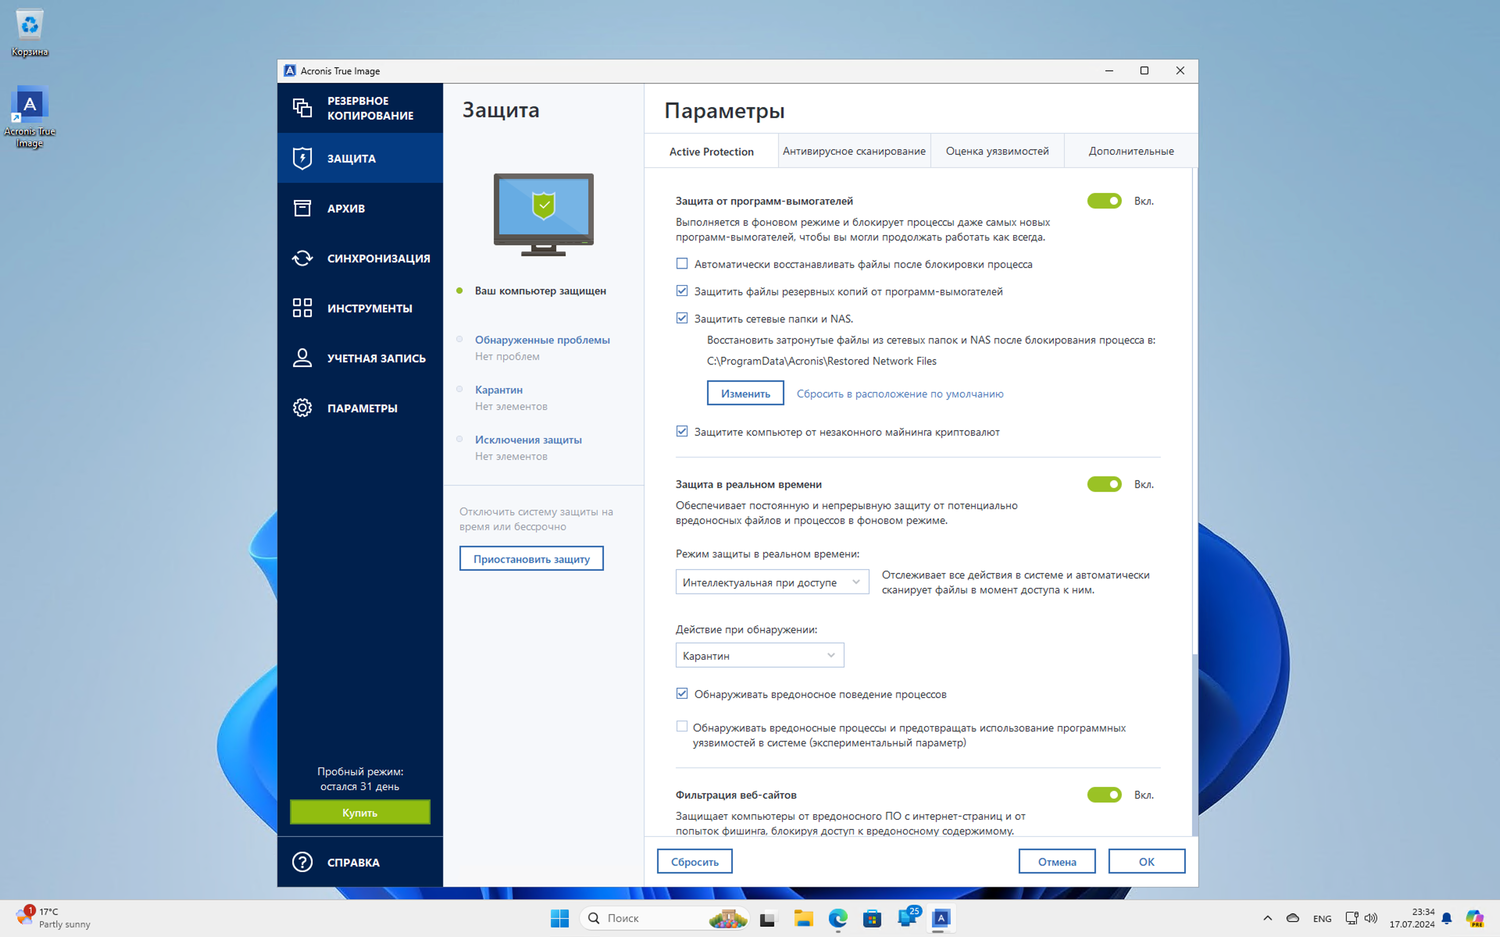Open the network status tray icon
The width and height of the screenshot is (1500, 937).
pyautogui.click(x=1351, y=918)
